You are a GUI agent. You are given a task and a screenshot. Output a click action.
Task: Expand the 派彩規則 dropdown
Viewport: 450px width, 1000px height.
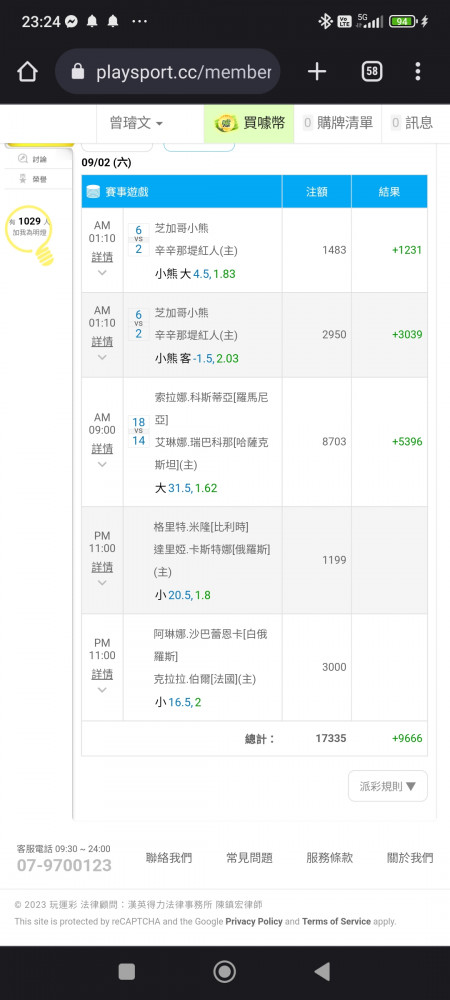tap(388, 786)
